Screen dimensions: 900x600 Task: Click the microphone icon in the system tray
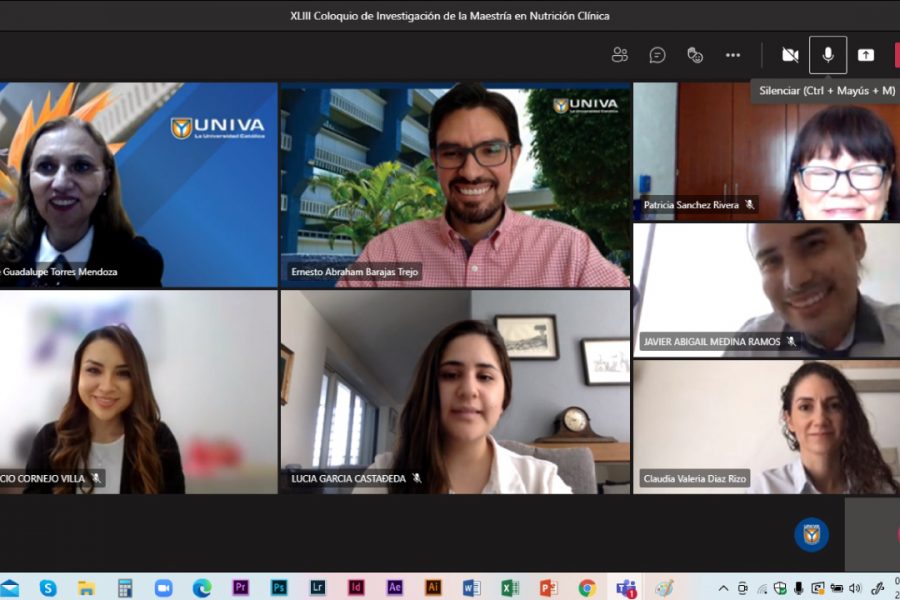click(798, 588)
